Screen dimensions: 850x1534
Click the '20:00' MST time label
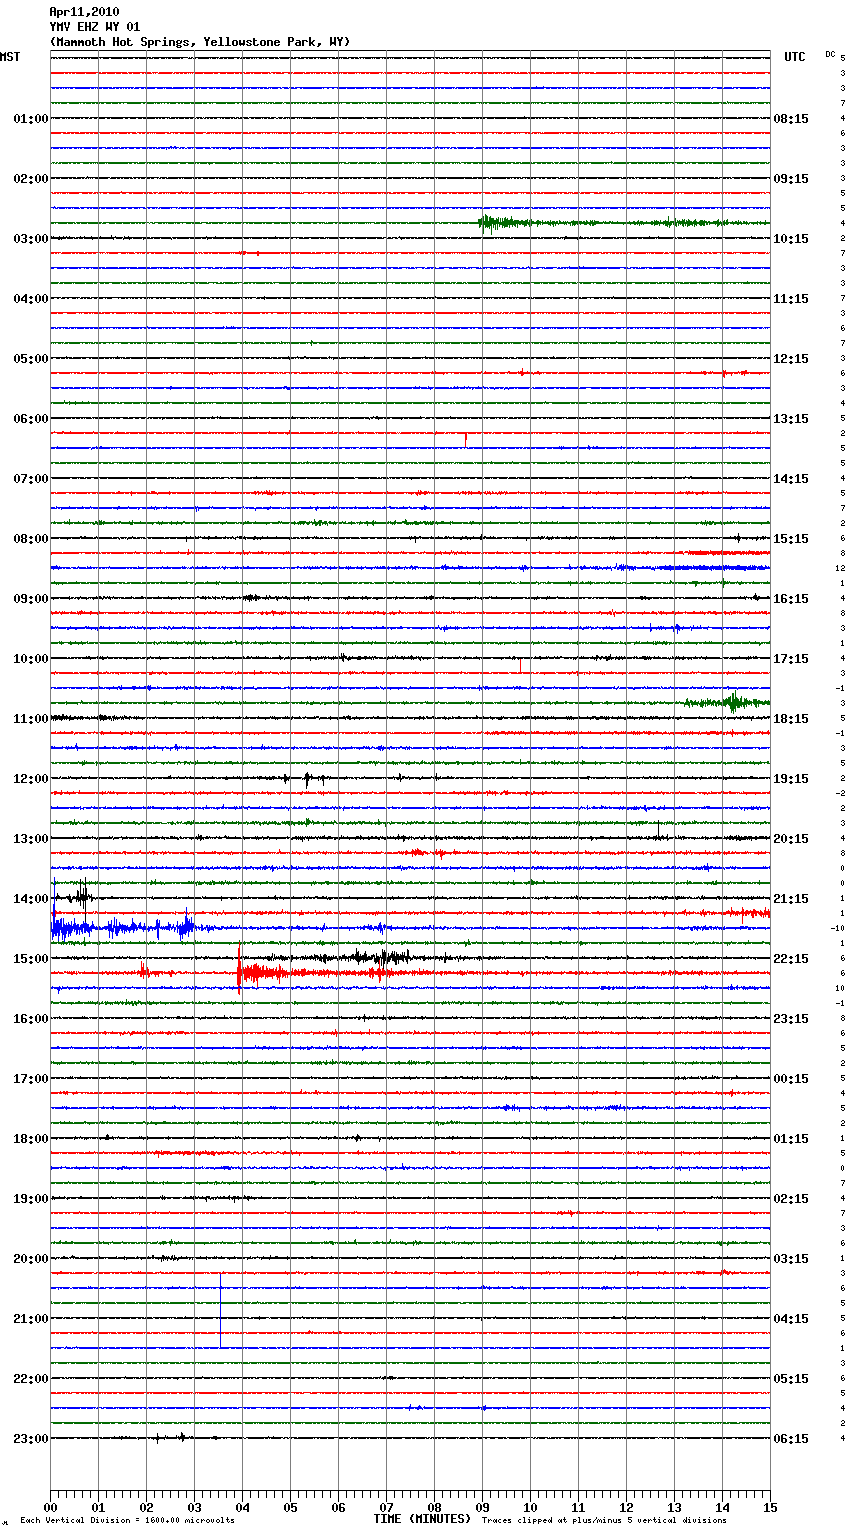[x=31, y=1259]
